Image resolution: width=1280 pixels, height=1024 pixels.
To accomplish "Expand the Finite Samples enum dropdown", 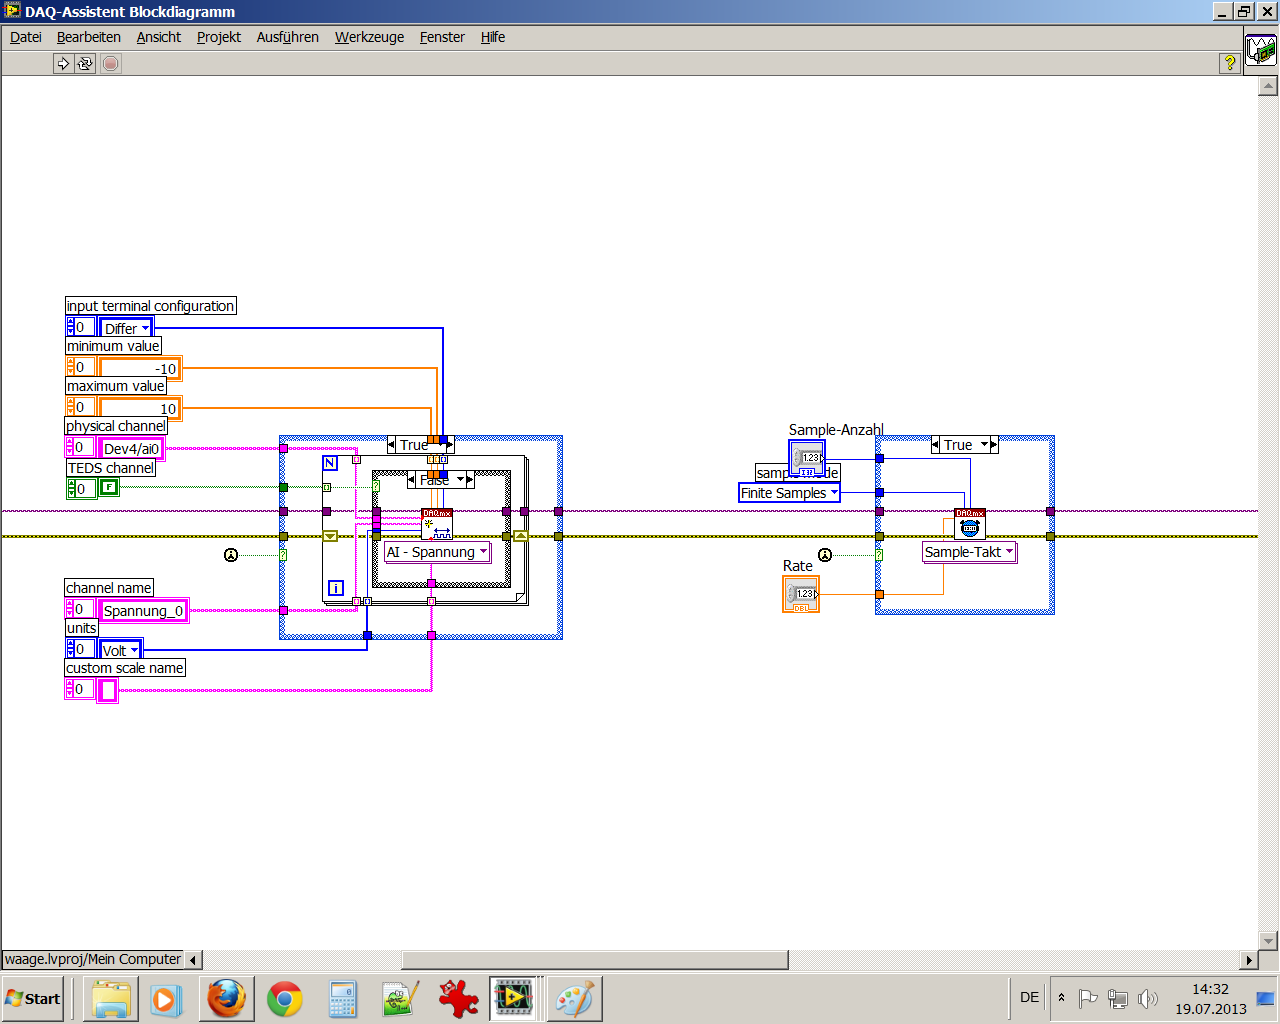I will point(789,492).
